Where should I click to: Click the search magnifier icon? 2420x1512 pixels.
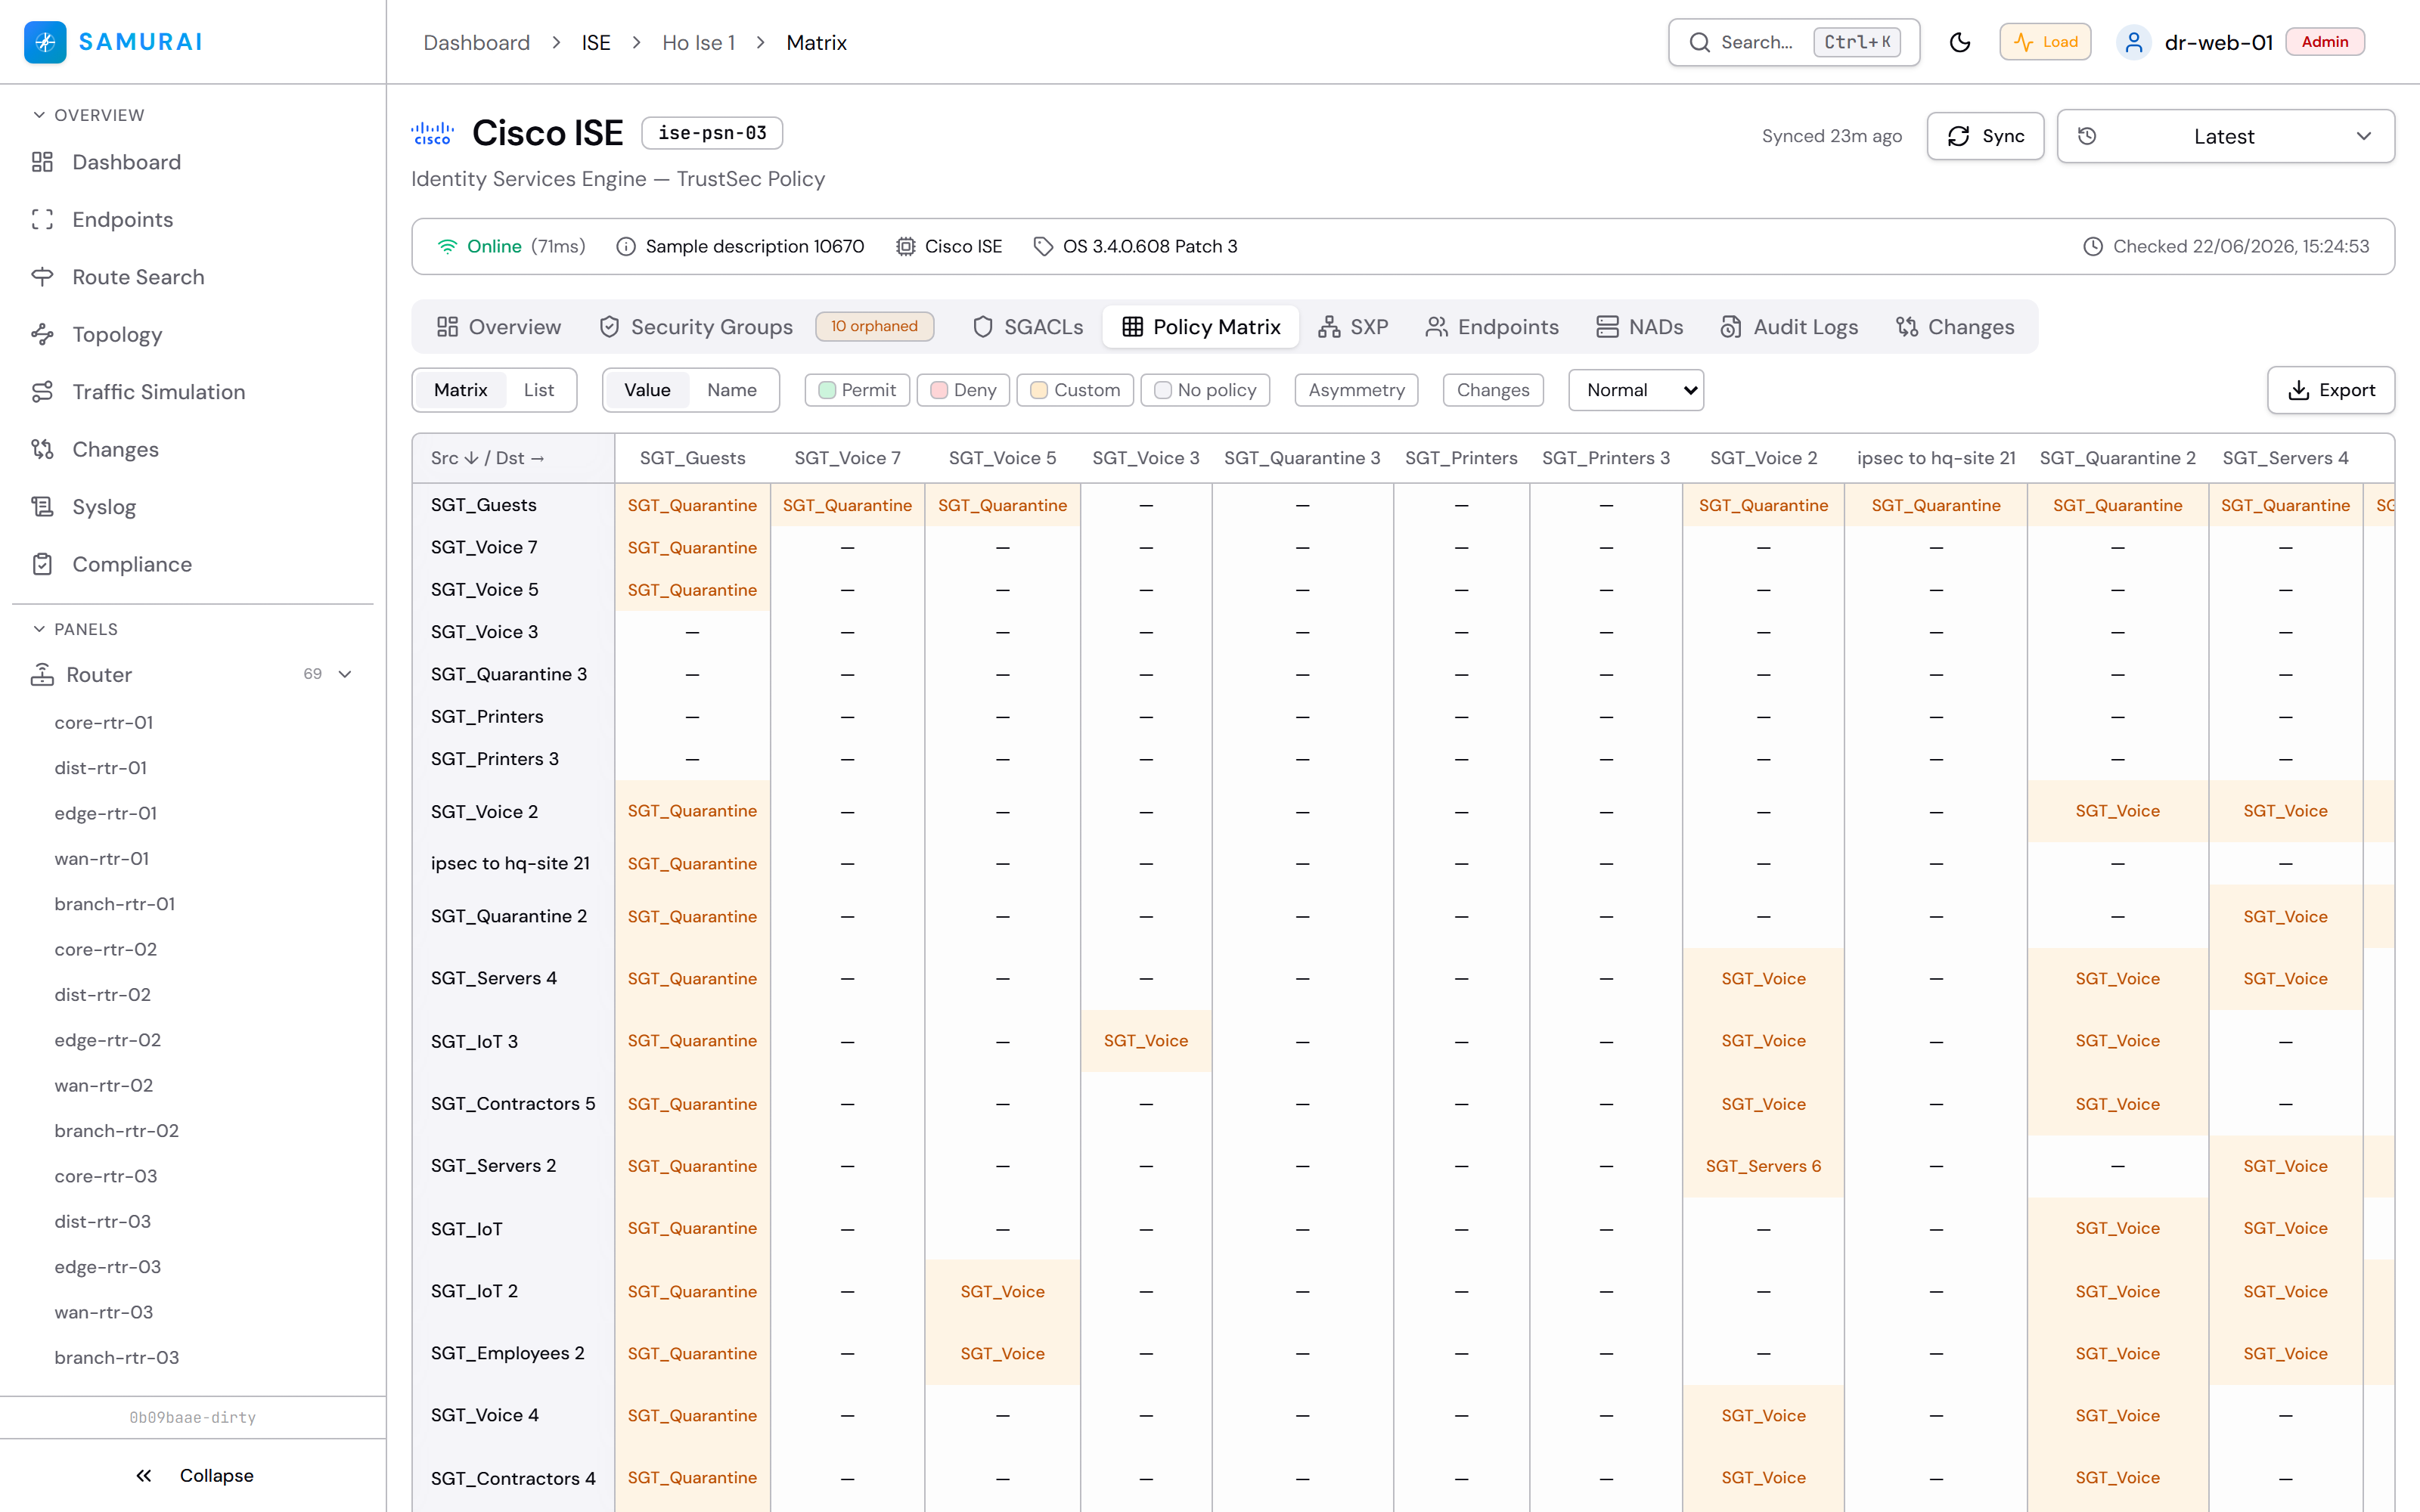click(x=1700, y=42)
